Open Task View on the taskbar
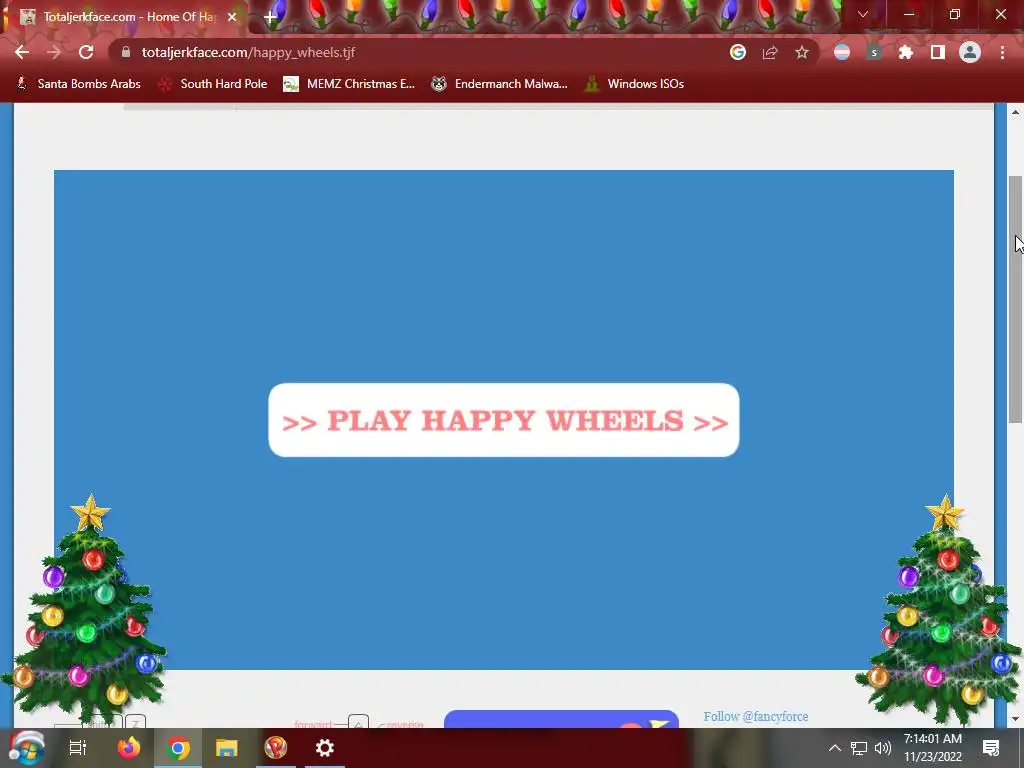Viewport: 1024px width, 768px height. tap(78, 748)
